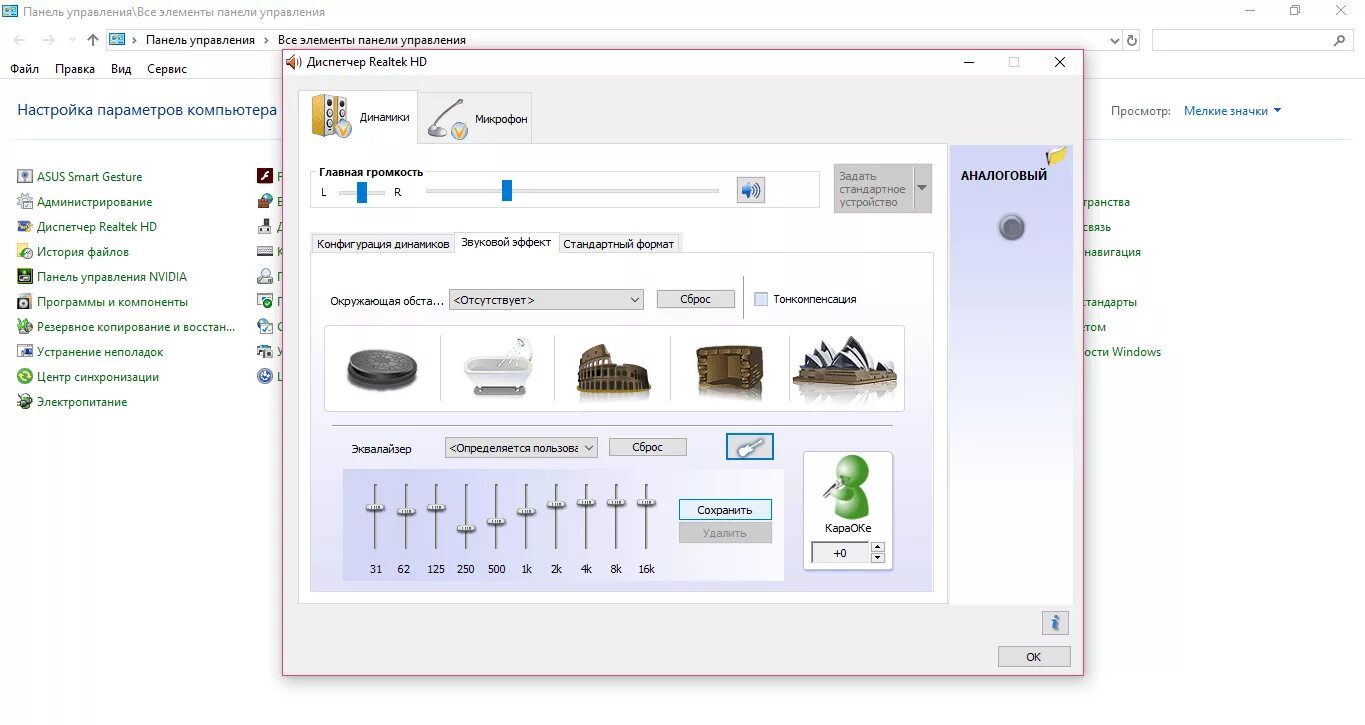This screenshot has height=725, width=1365.
Task: Expand the Задать стандартное устройство arrow
Action: tap(922, 188)
